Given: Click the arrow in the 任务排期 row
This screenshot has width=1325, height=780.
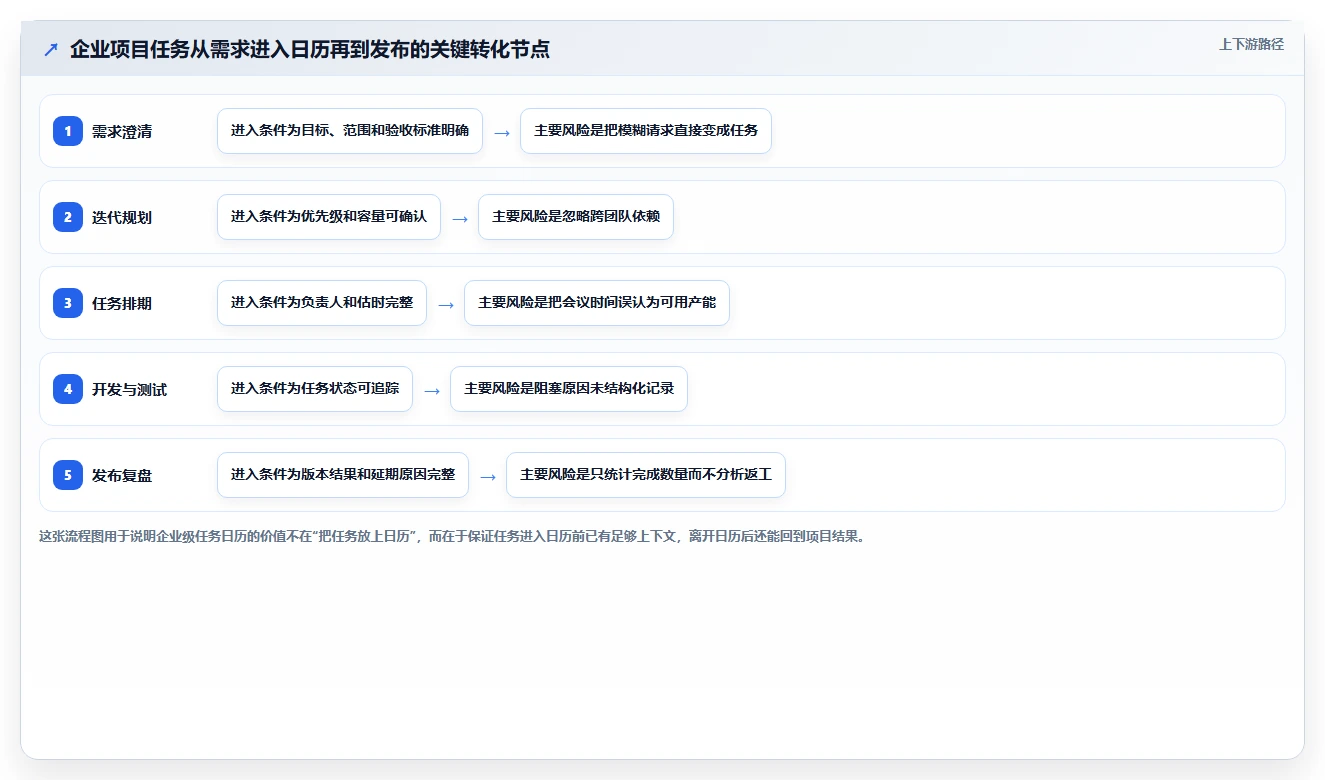Looking at the screenshot, I should click(x=446, y=304).
